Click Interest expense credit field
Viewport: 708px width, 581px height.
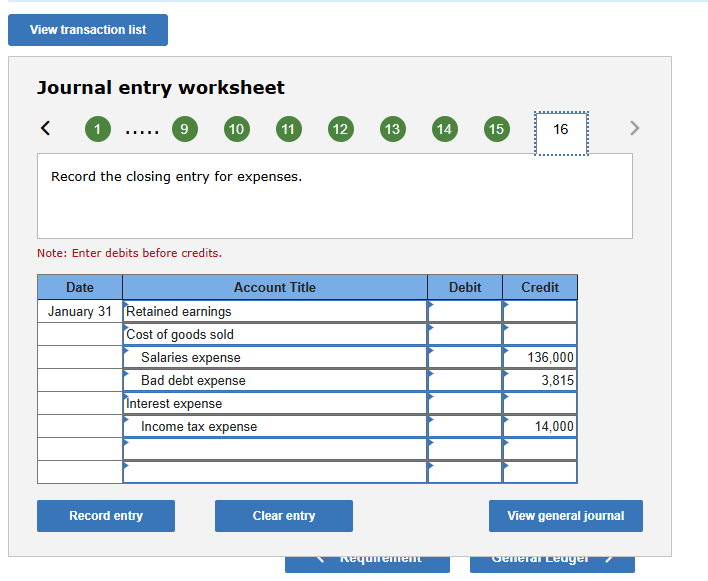click(x=540, y=404)
